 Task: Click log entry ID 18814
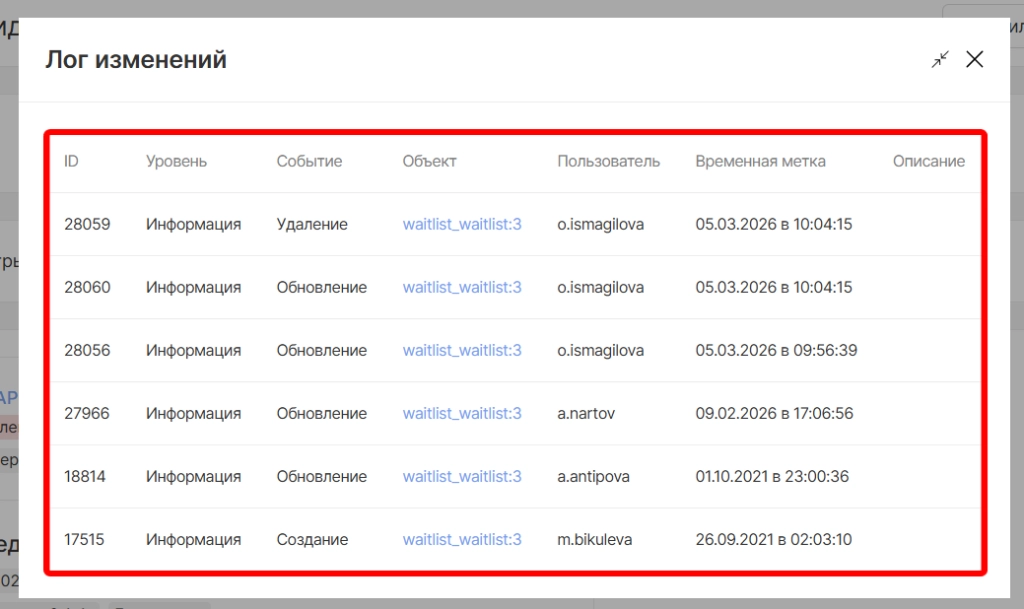[x=87, y=476]
